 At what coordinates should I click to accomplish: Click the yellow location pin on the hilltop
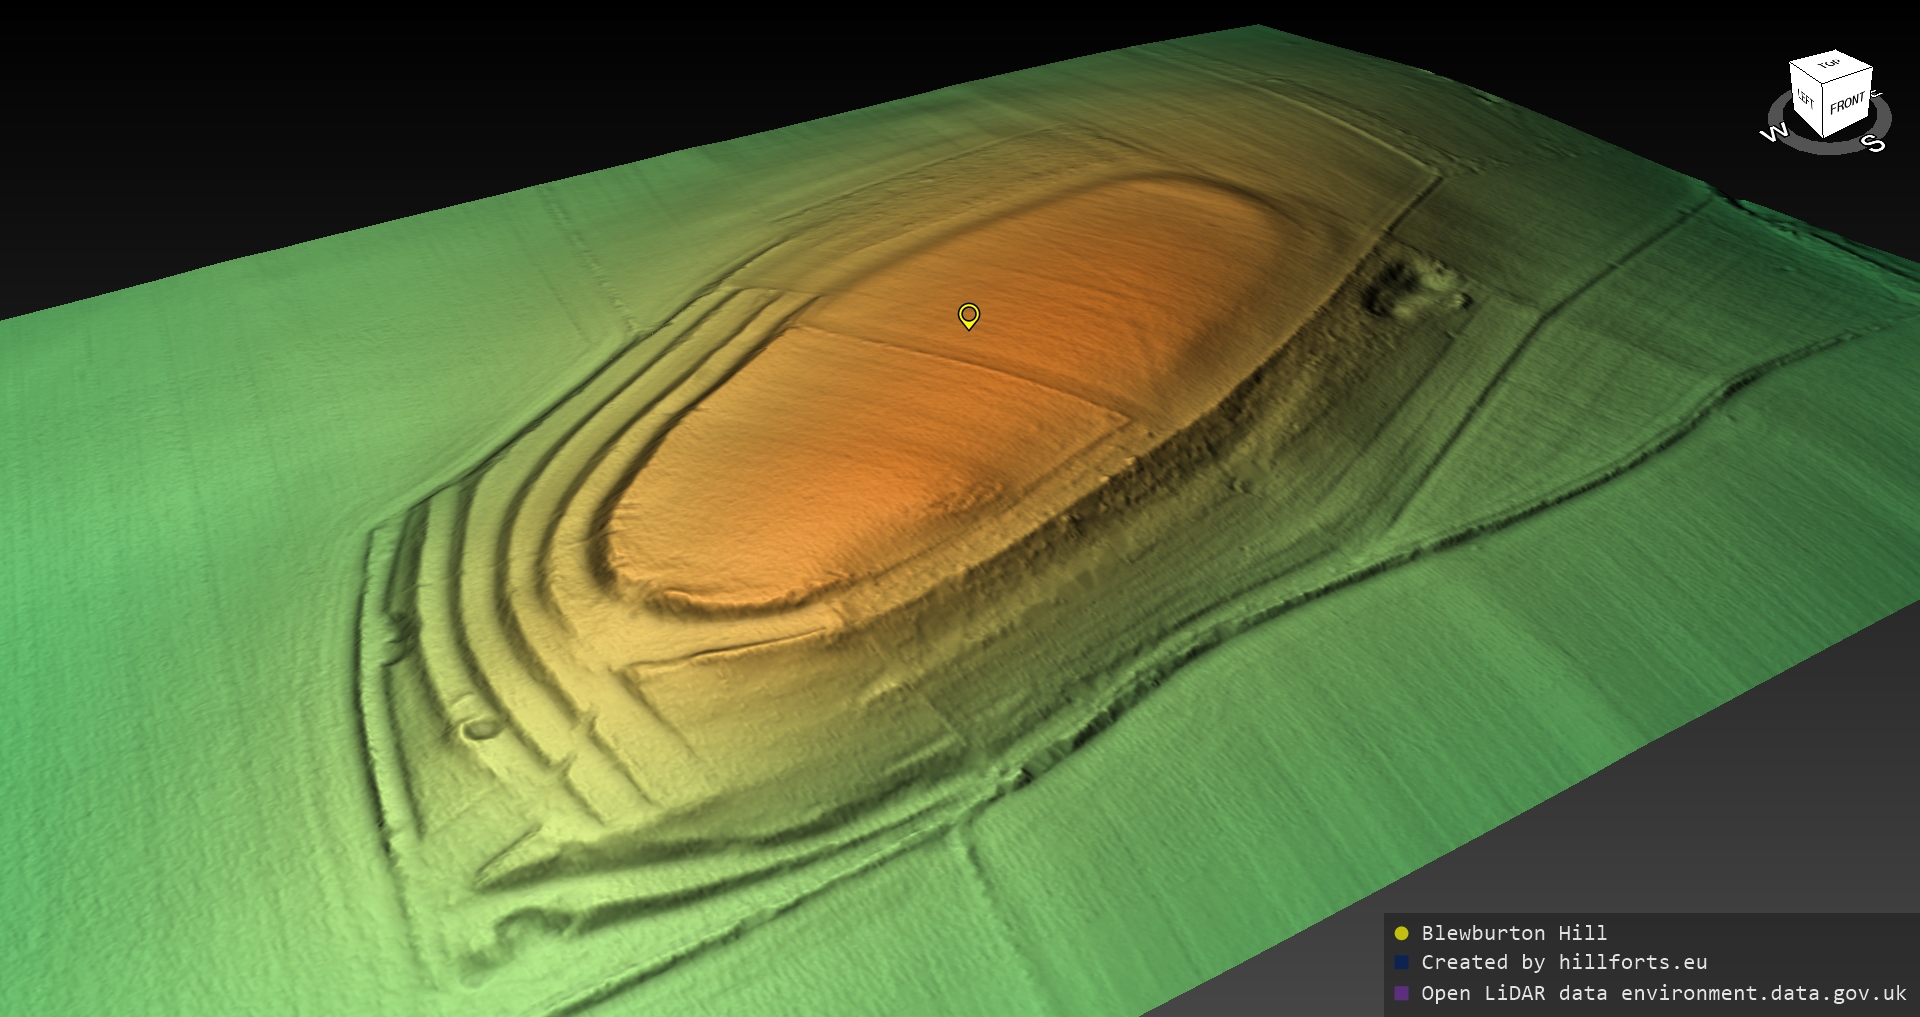pyautogui.click(x=968, y=316)
